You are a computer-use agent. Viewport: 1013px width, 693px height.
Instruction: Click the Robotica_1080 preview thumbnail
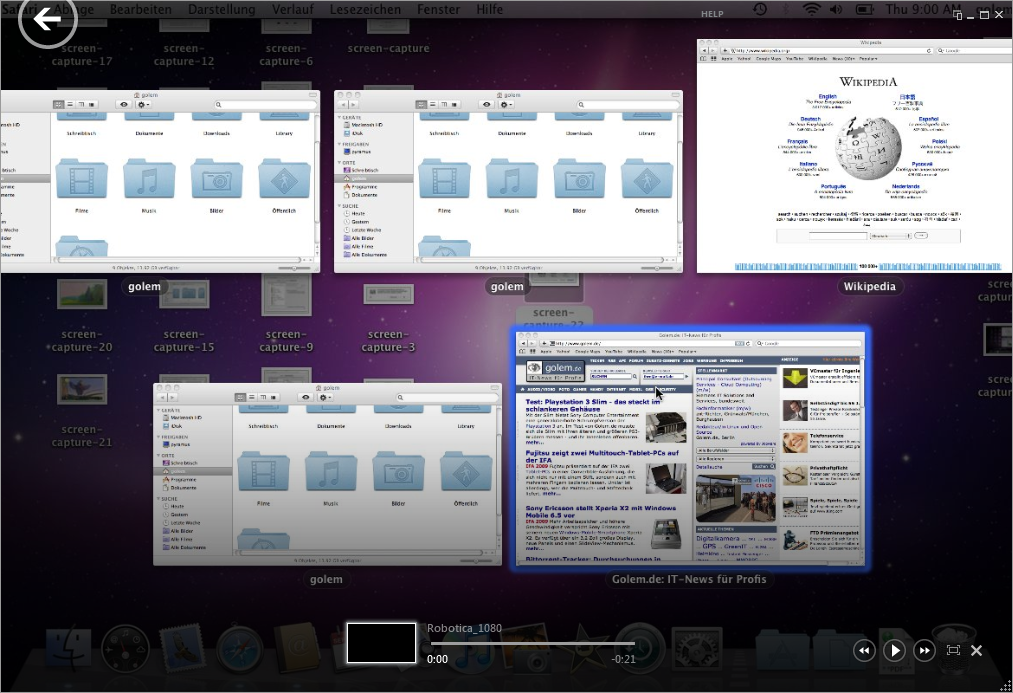click(x=381, y=642)
